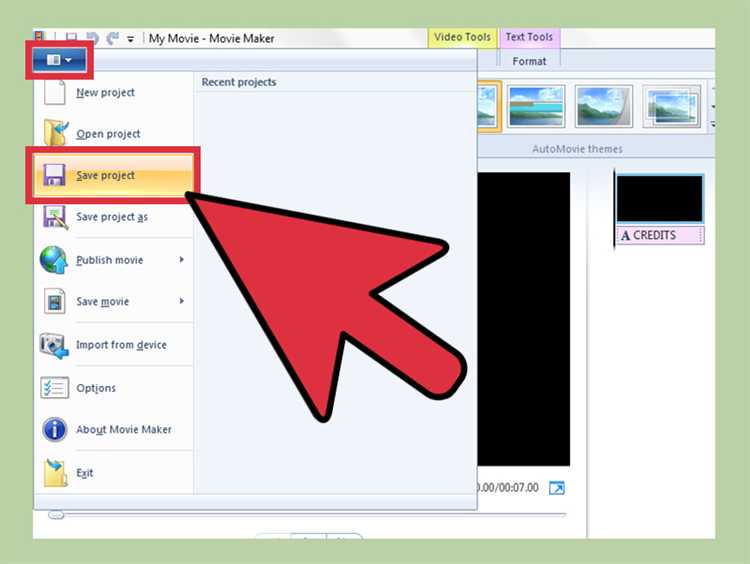Open Options from the menu
The height and width of the screenshot is (564, 750).
tap(113, 388)
